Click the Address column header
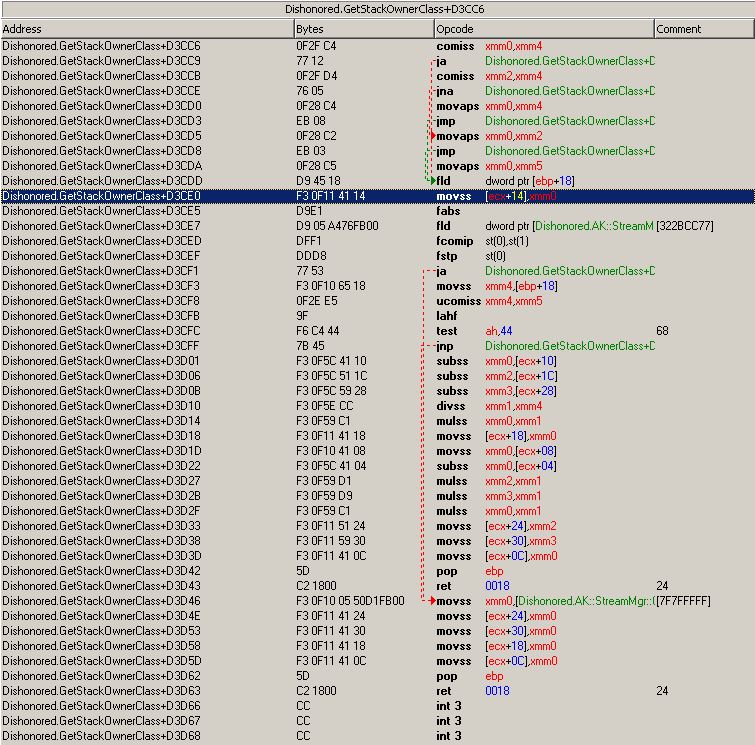The height and width of the screenshot is (745, 755). pyautogui.click(x=147, y=29)
